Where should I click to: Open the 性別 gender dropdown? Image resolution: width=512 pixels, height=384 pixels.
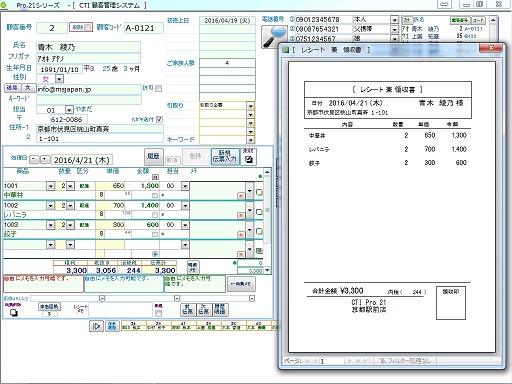tap(59, 79)
